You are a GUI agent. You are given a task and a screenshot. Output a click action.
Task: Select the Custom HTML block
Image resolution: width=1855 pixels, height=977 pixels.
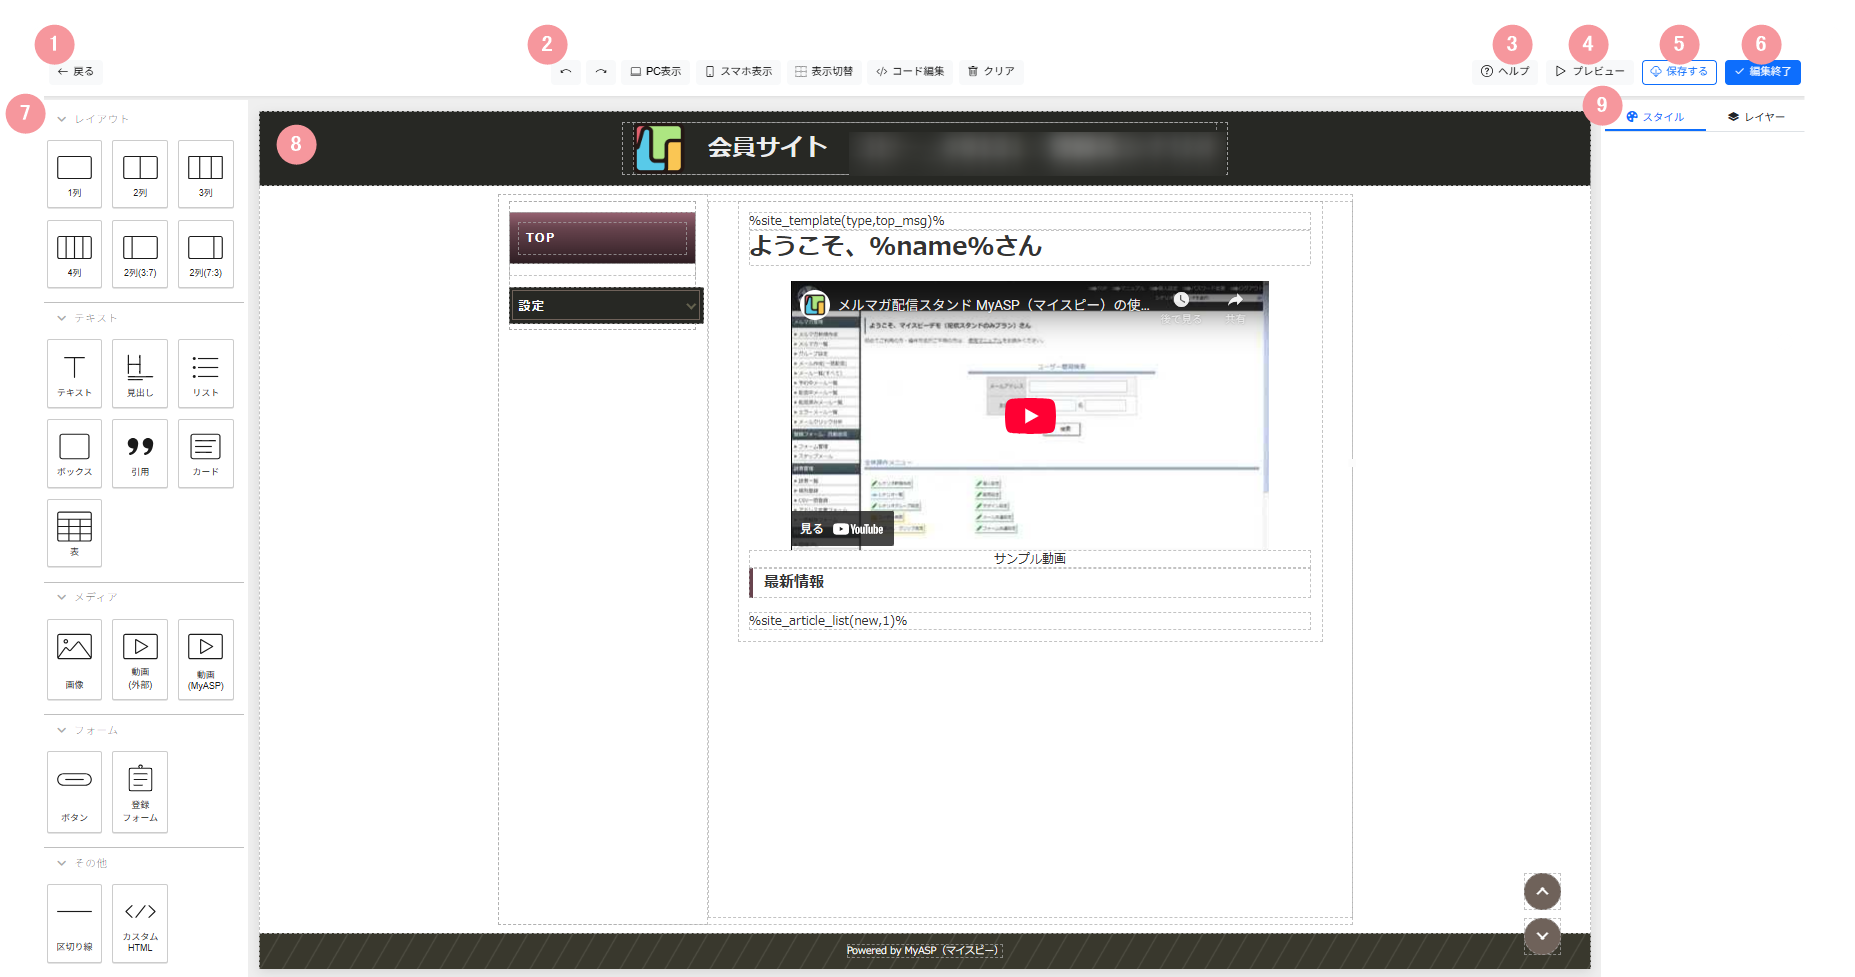click(x=140, y=922)
